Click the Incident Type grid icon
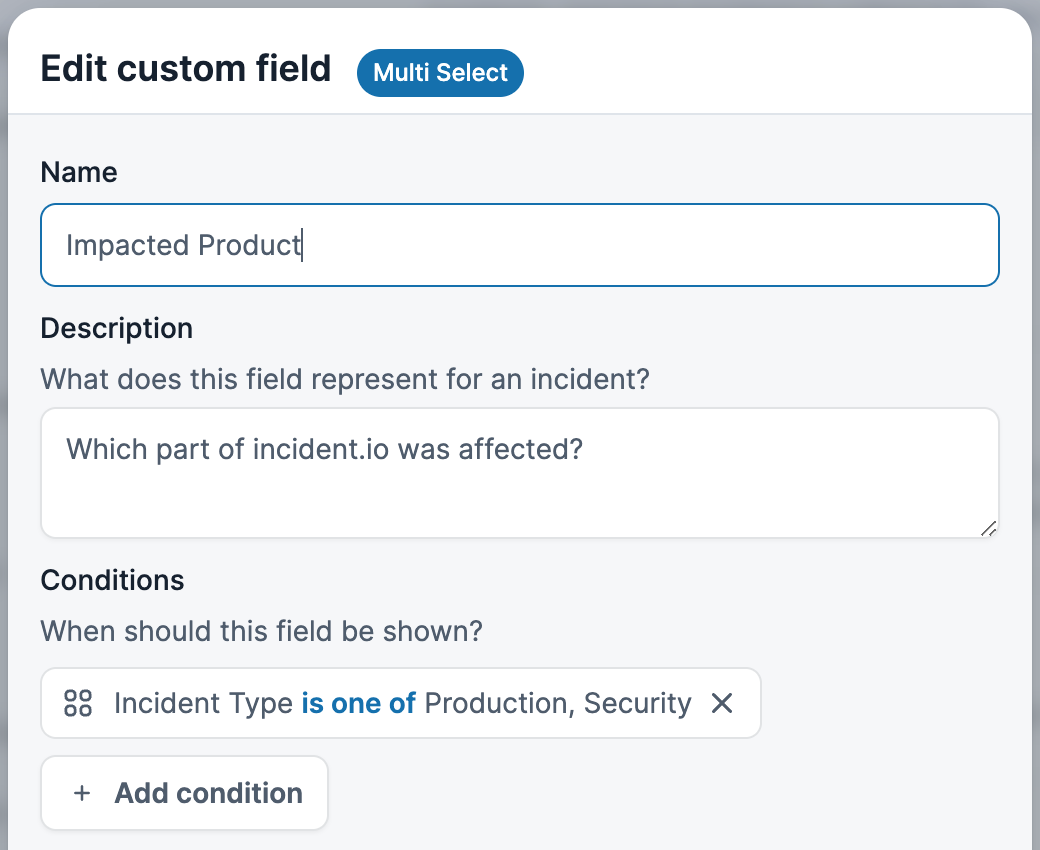Screen dimensions: 1040x850 pyautogui.click(x=78, y=703)
